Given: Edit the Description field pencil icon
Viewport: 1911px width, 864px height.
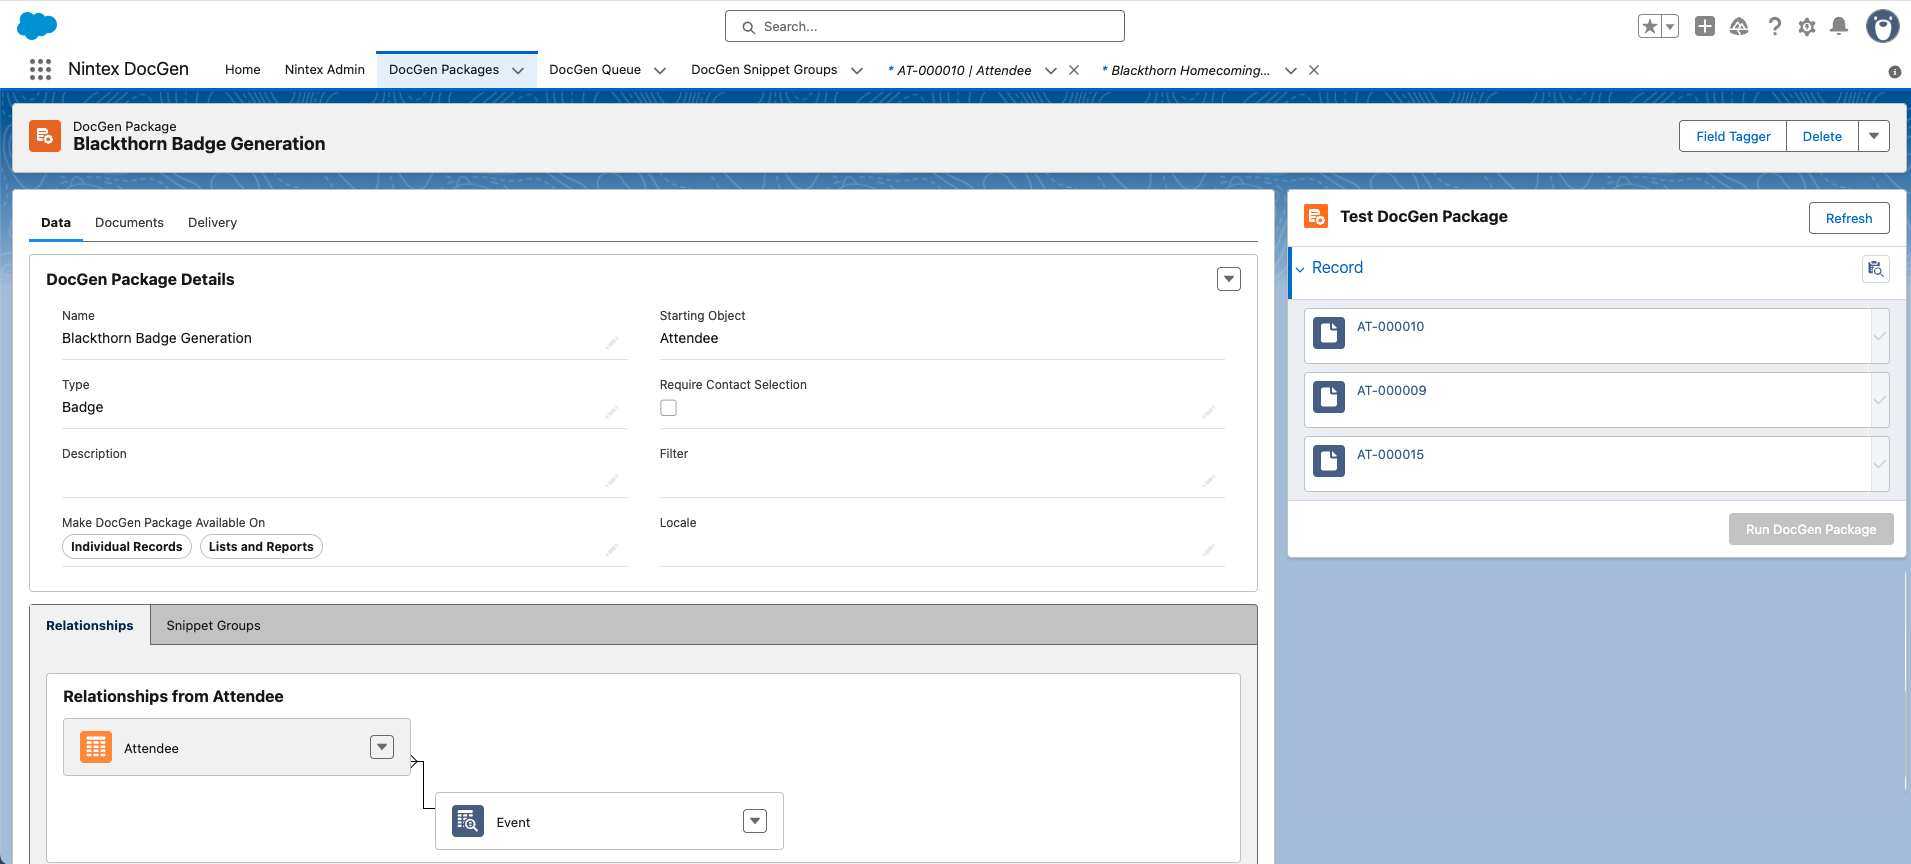Looking at the screenshot, I should pyautogui.click(x=612, y=481).
